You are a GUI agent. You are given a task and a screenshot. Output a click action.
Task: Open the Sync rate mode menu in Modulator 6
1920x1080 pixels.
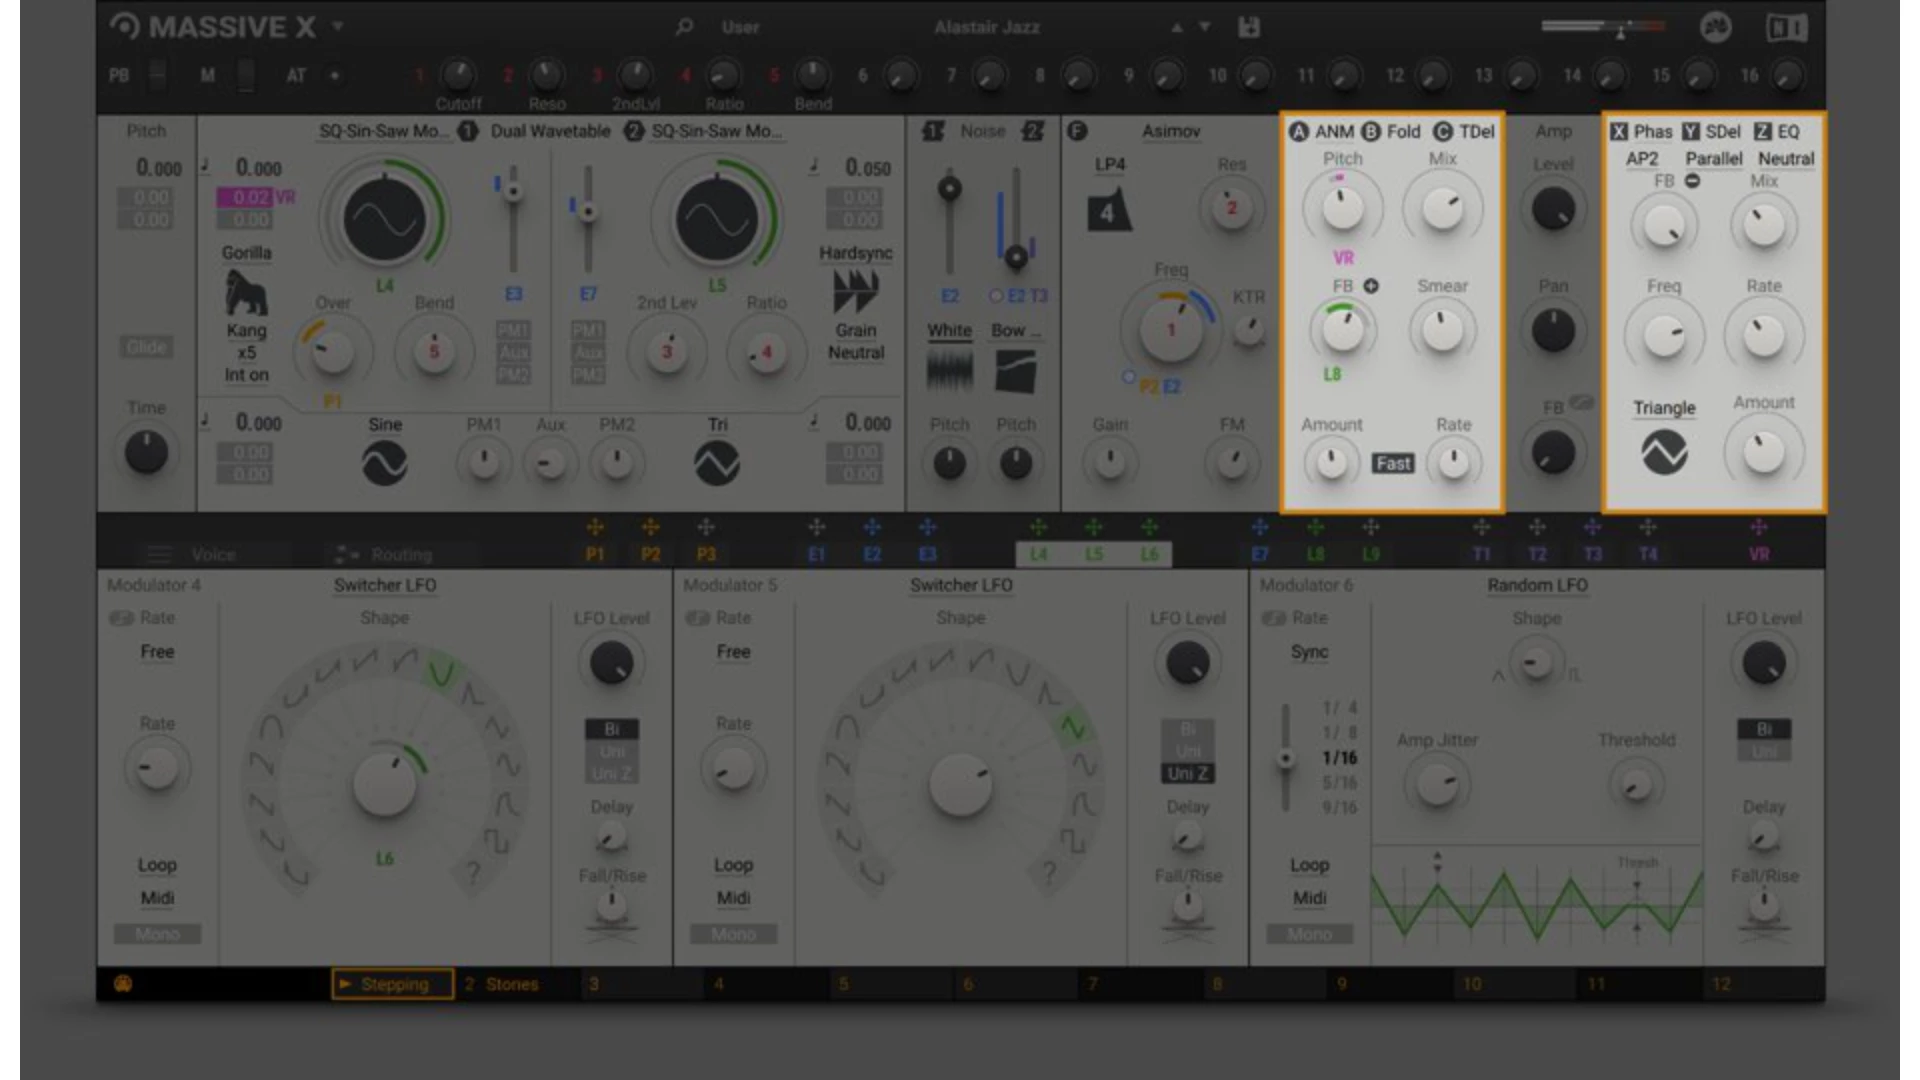tap(1309, 652)
